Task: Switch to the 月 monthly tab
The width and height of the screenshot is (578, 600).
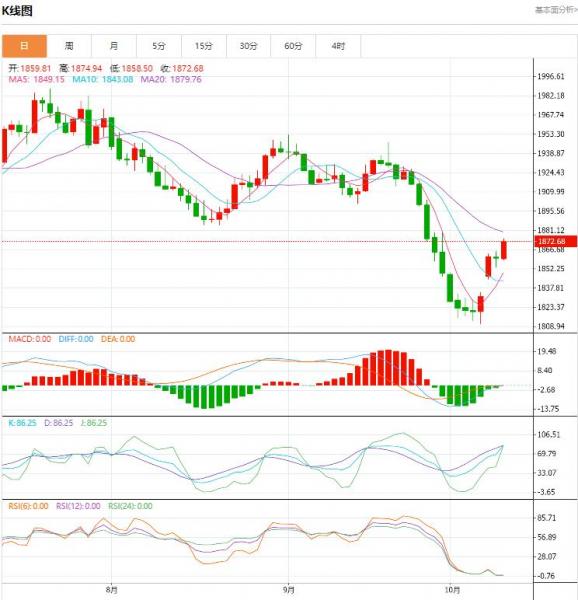Action: 114,46
